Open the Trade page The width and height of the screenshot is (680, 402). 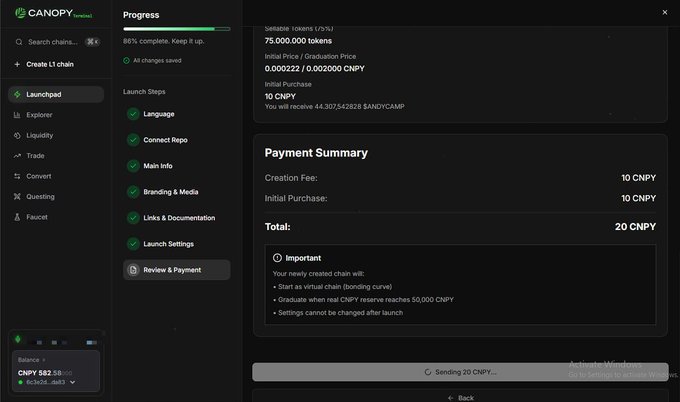[35, 156]
